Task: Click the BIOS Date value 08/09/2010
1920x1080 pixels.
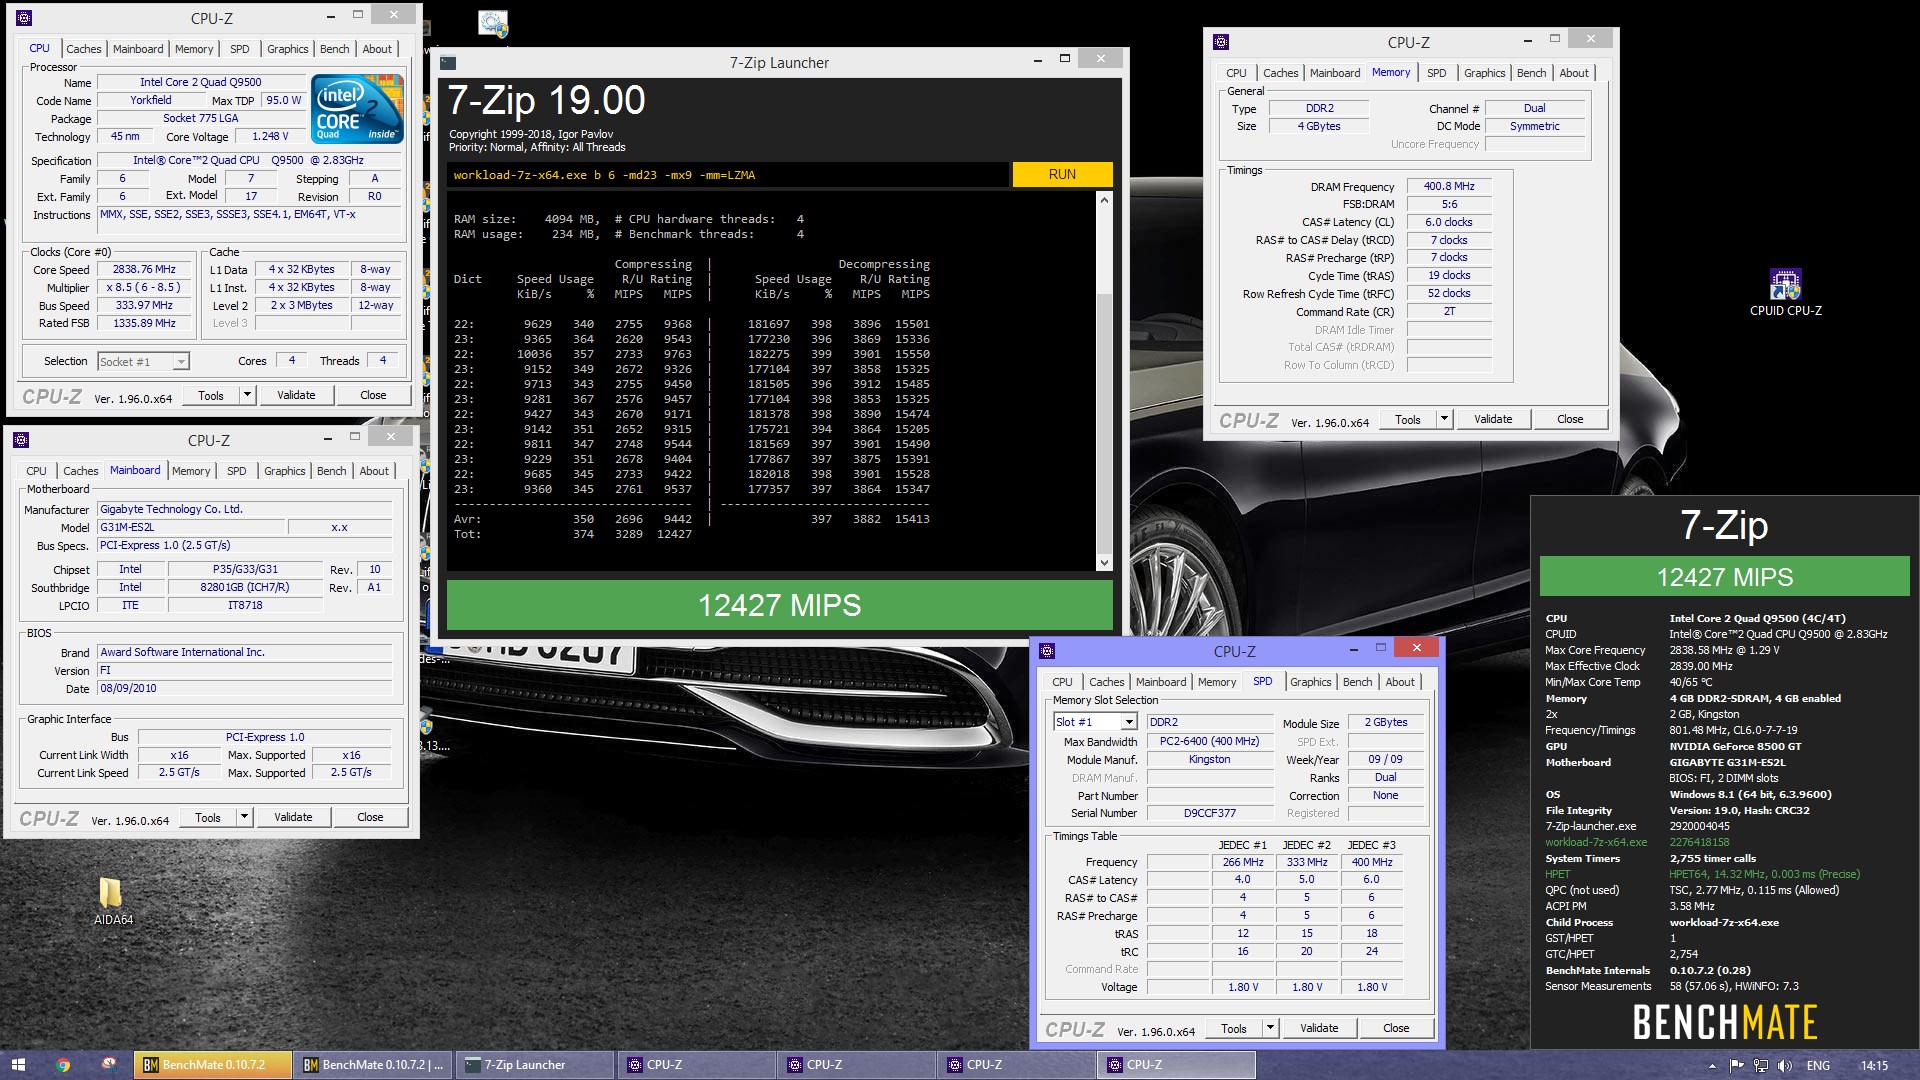Action: click(245, 688)
